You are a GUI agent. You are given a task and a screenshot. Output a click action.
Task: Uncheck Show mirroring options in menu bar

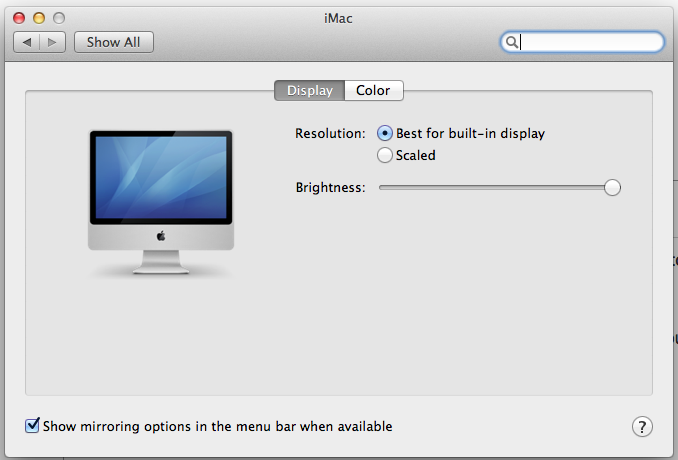[x=32, y=426]
